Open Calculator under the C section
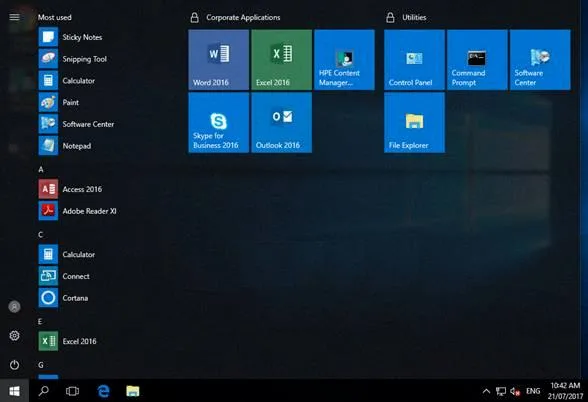This screenshot has height=402, width=588. tap(67, 254)
